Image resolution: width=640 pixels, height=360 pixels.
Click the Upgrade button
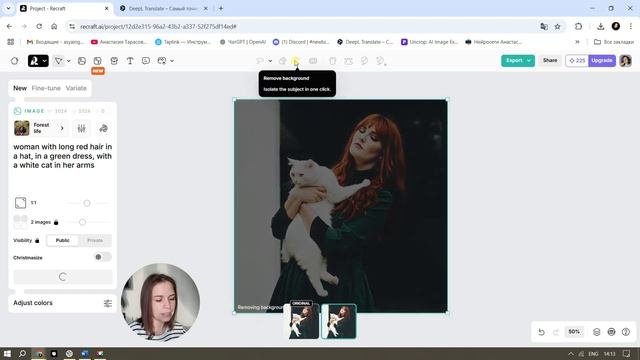602,60
